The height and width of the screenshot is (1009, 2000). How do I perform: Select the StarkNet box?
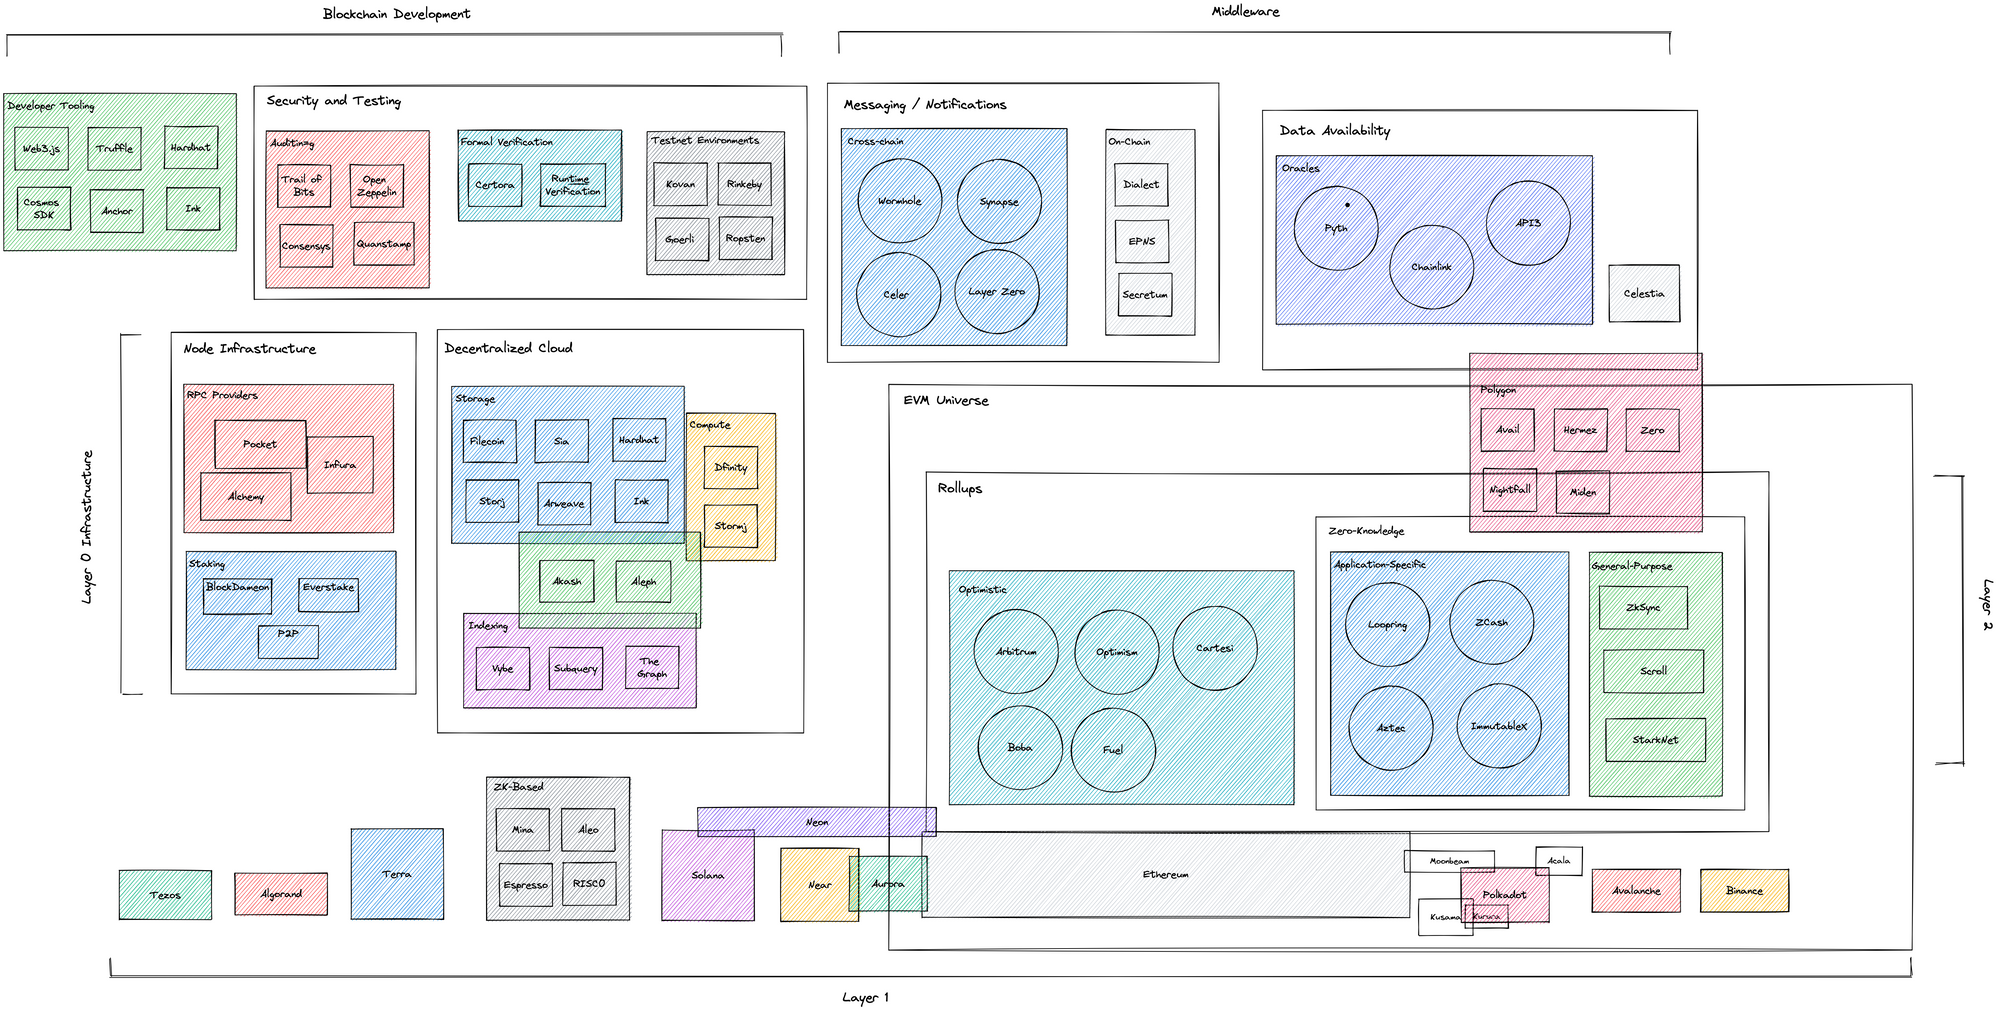tap(1655, 740)
